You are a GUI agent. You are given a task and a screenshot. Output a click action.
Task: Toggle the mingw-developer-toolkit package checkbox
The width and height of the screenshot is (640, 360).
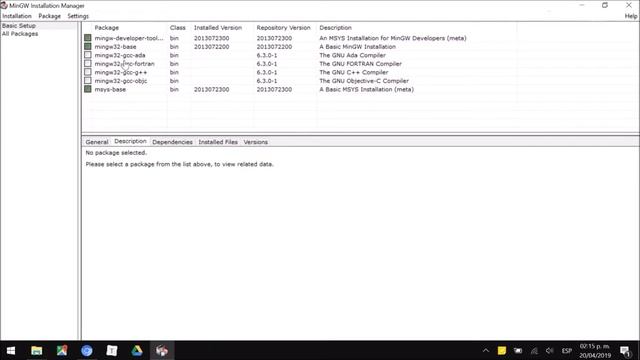88,38
